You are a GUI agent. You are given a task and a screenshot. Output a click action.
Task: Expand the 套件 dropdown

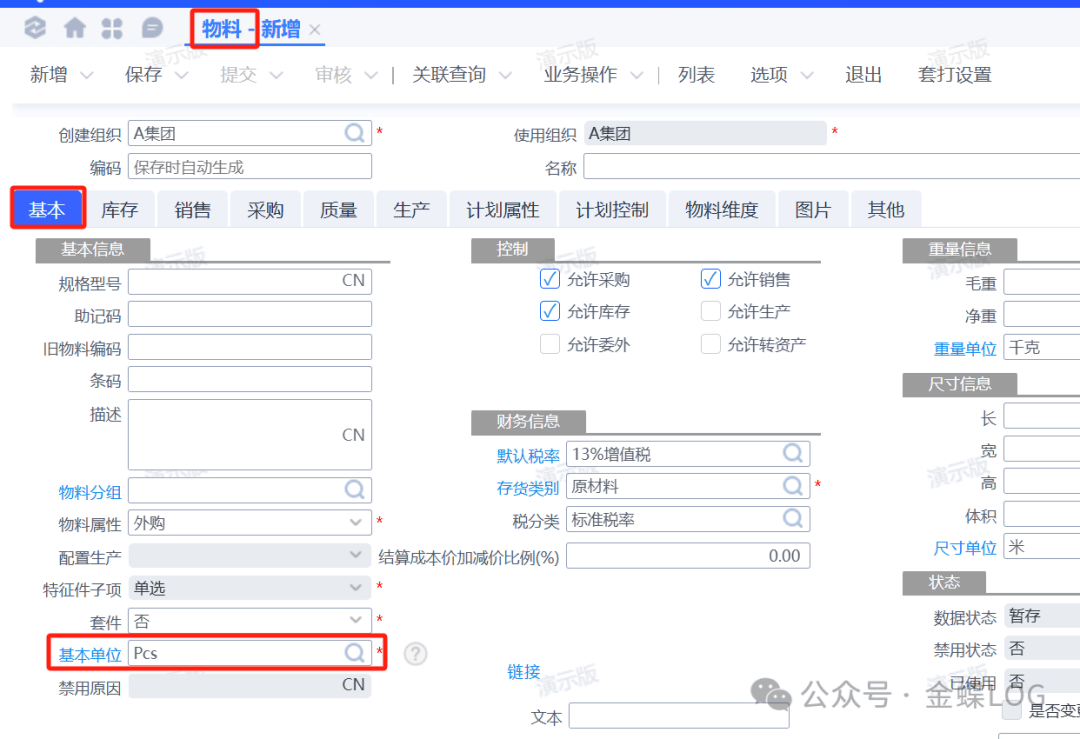point(357,621)
